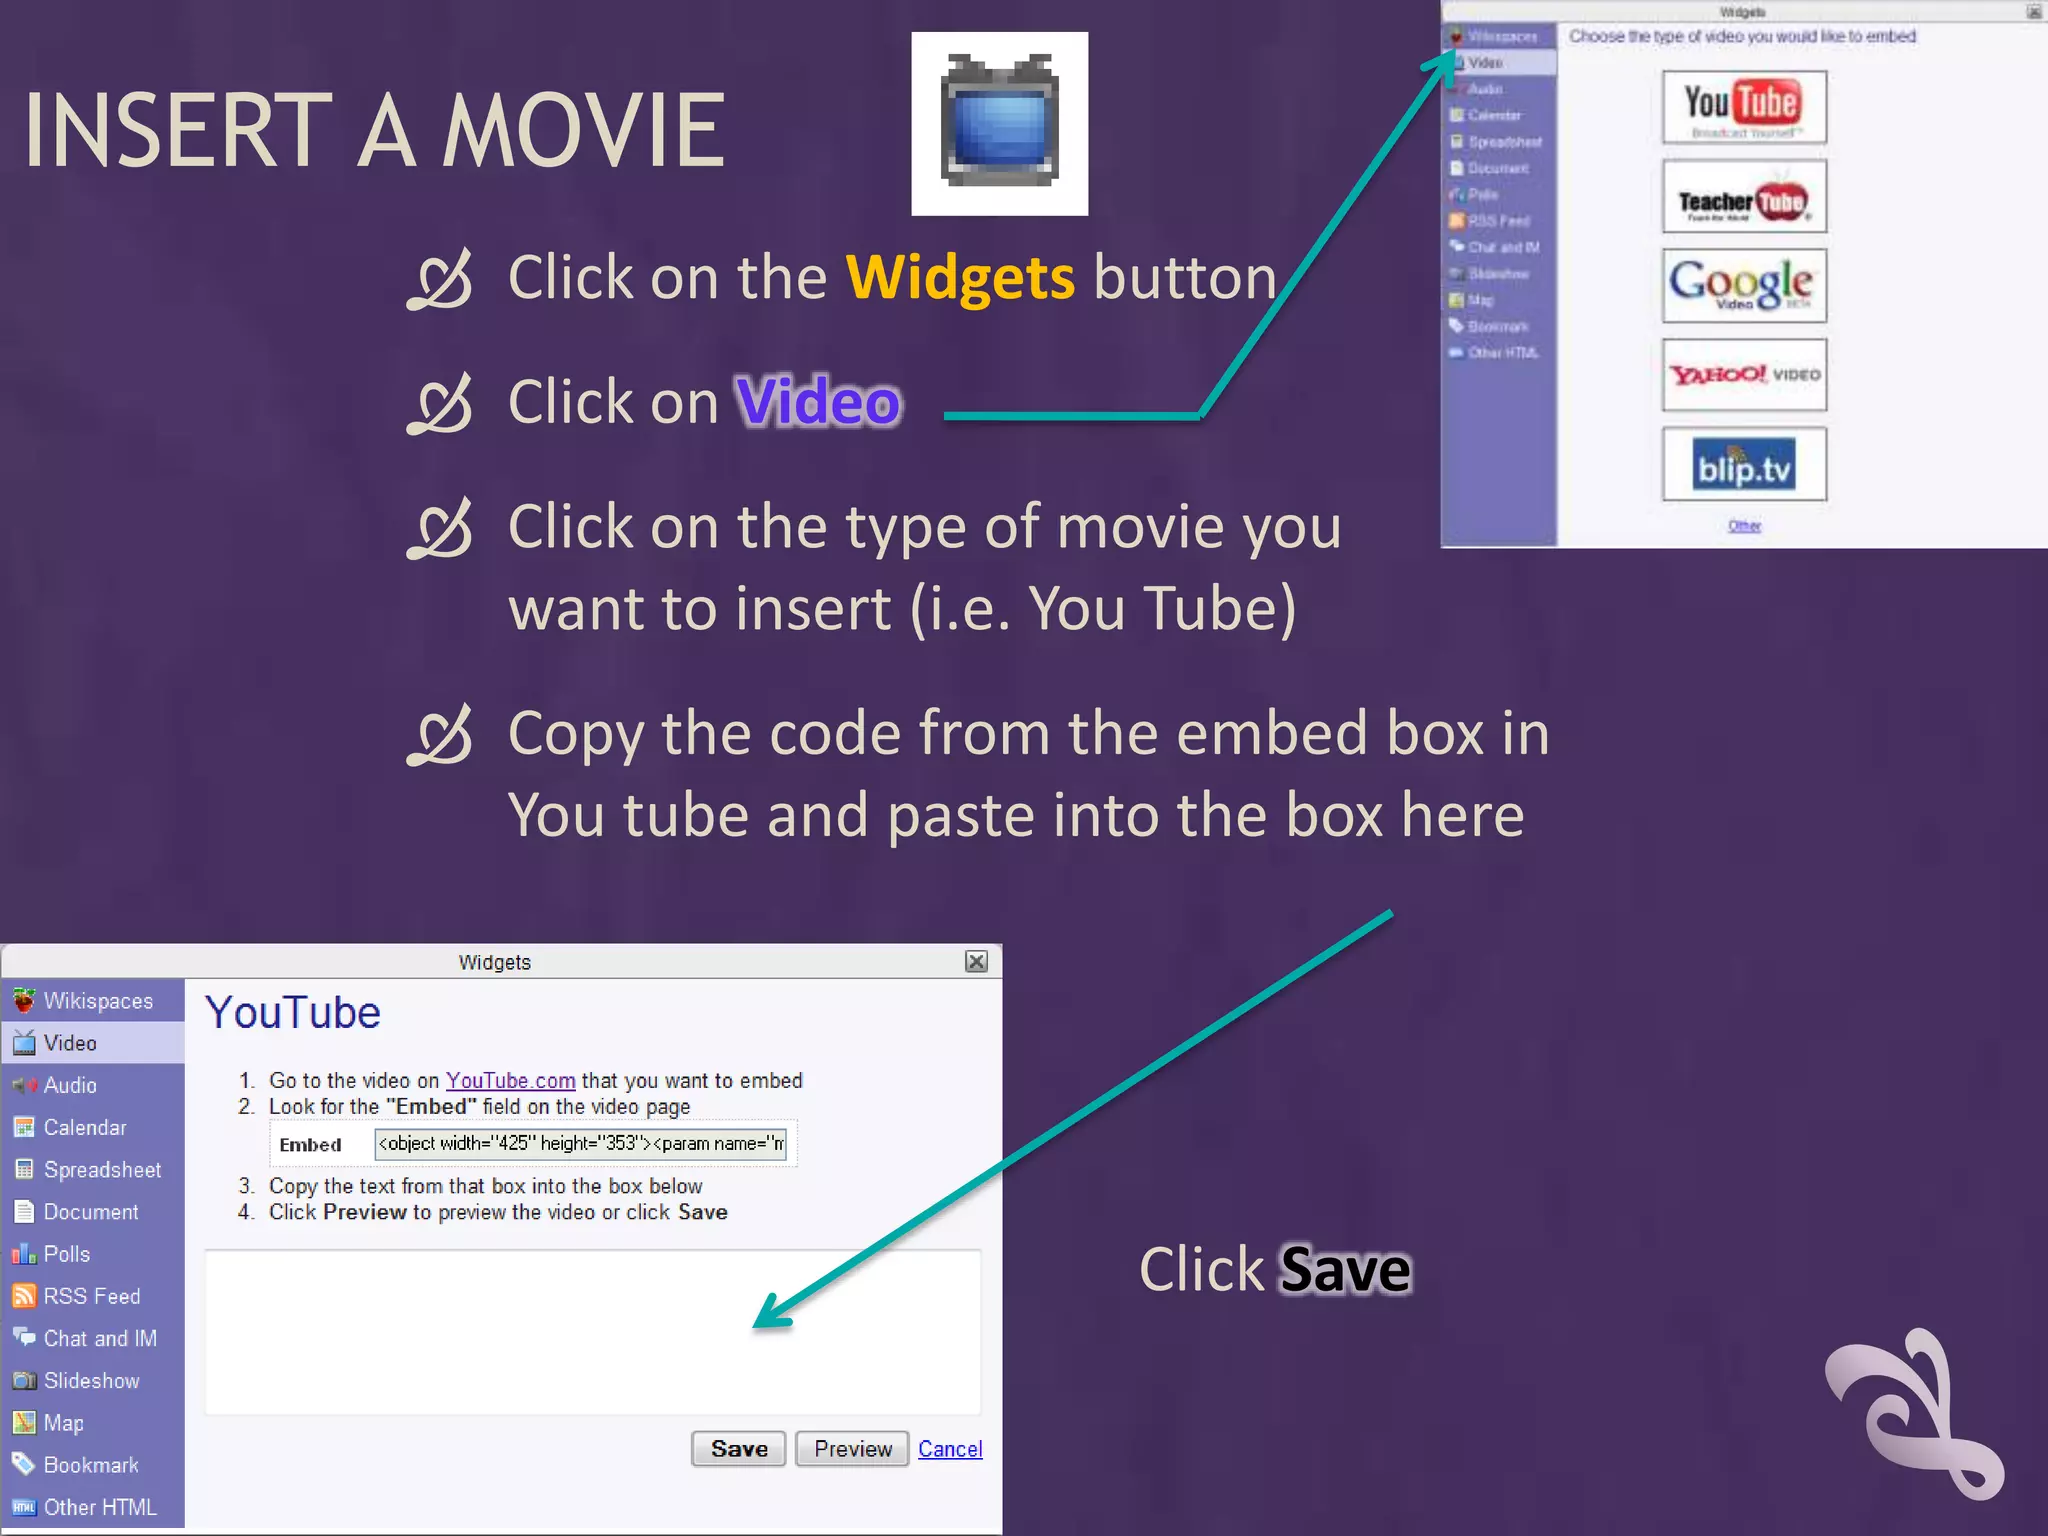Image resolution: width=2048 pixels, height=1536 pixels.
Task: Click the Video TV icon in bottom sidebar
Action: [x=24, y=1043]
